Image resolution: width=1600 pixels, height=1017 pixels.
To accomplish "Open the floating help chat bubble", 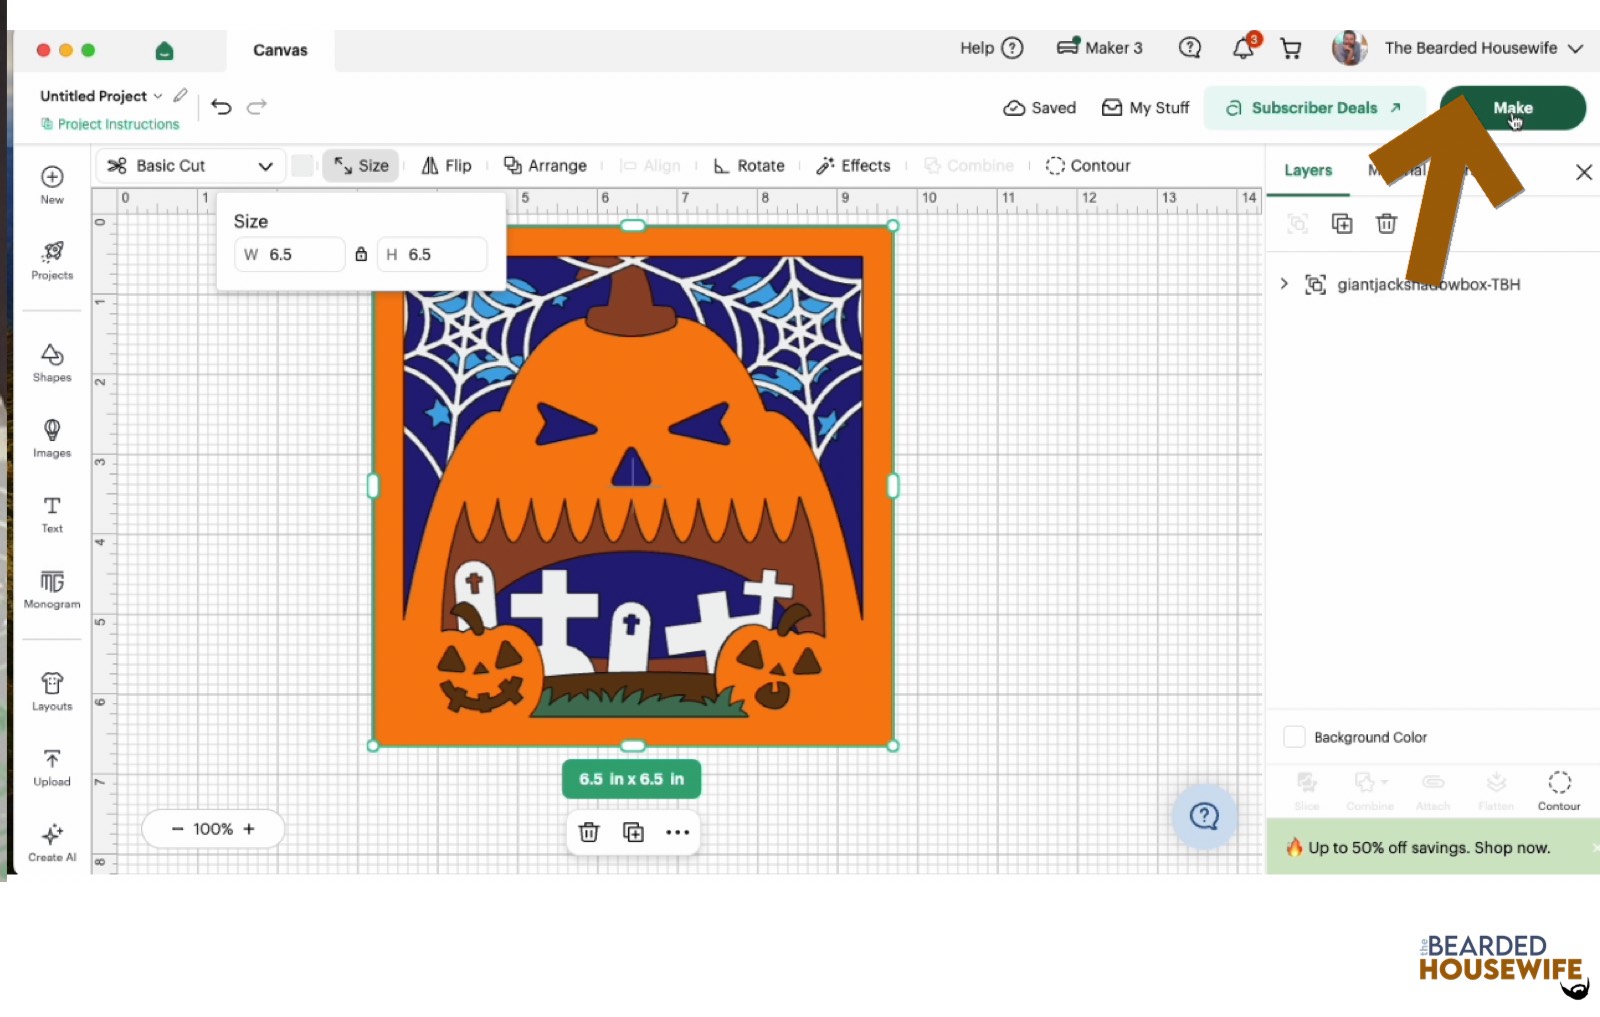I will [1204, 817].
